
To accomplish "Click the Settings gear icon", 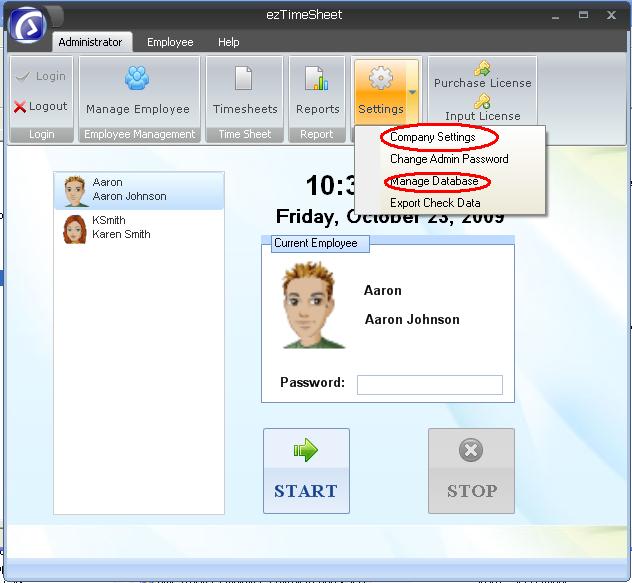I will click(x=380, y=78).
